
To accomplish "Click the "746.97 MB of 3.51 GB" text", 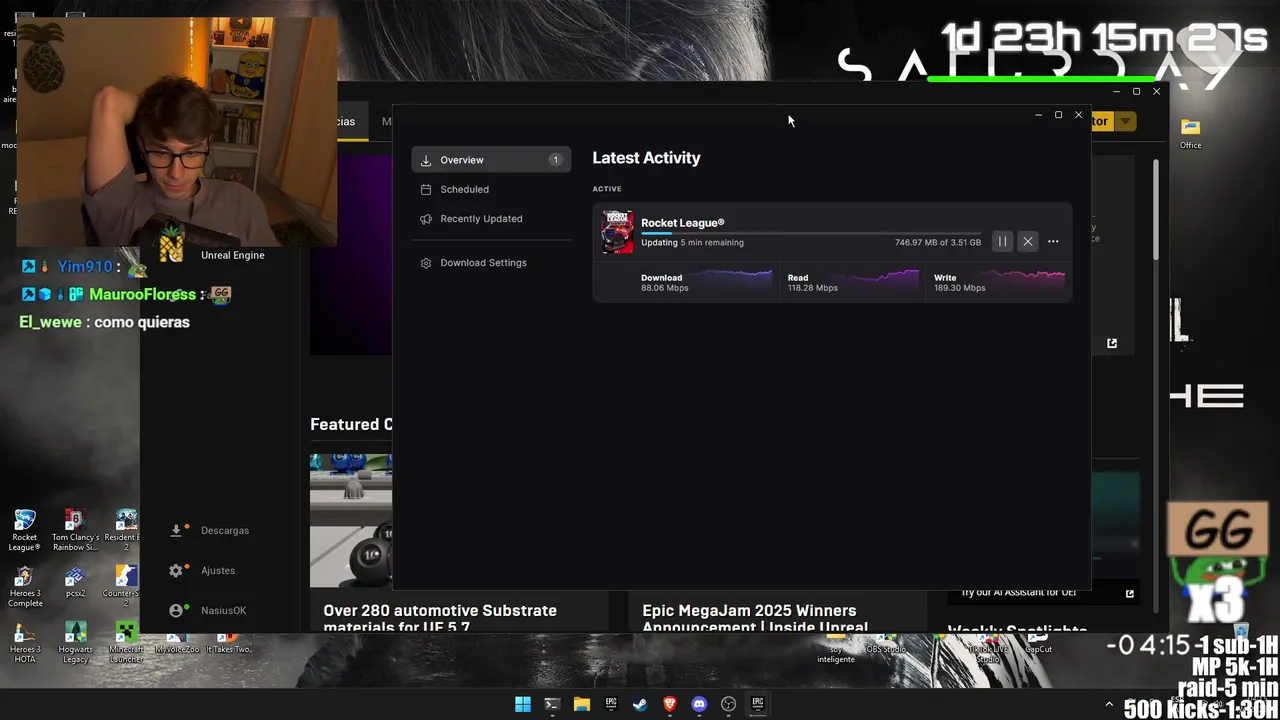I will point(937,243).
